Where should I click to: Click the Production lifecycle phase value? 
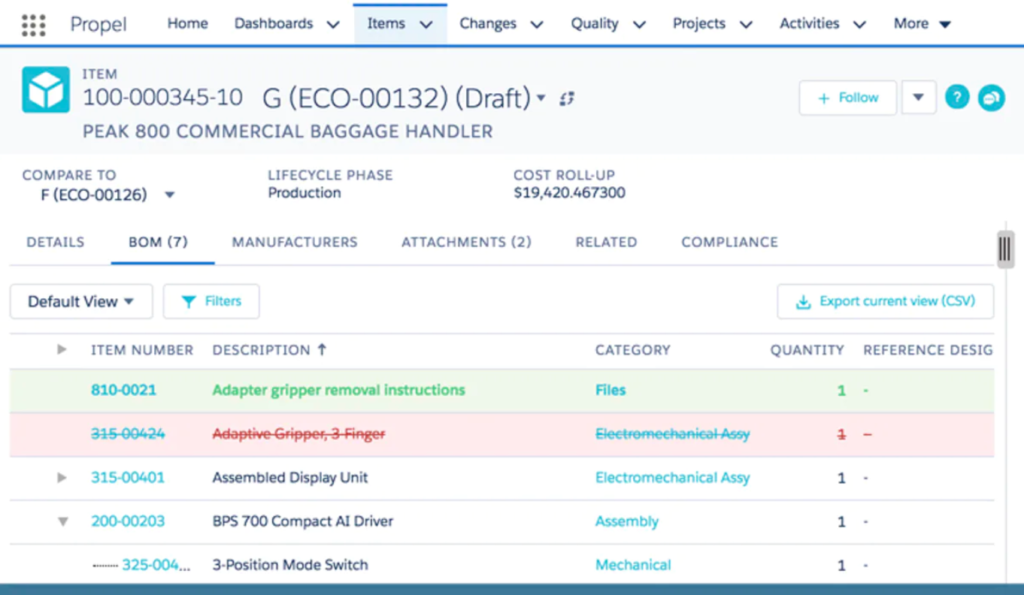pos(304,193)
